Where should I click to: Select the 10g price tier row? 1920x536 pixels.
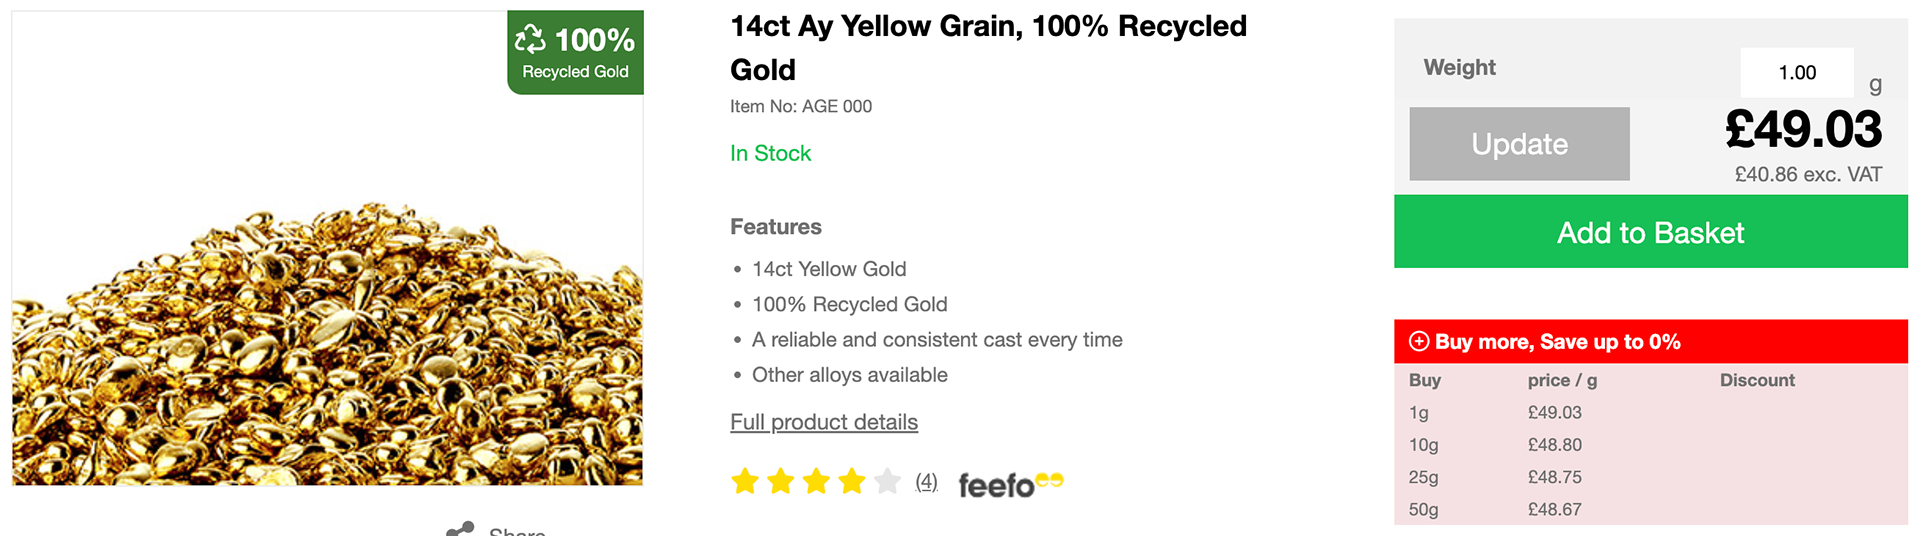(1651, 445)
